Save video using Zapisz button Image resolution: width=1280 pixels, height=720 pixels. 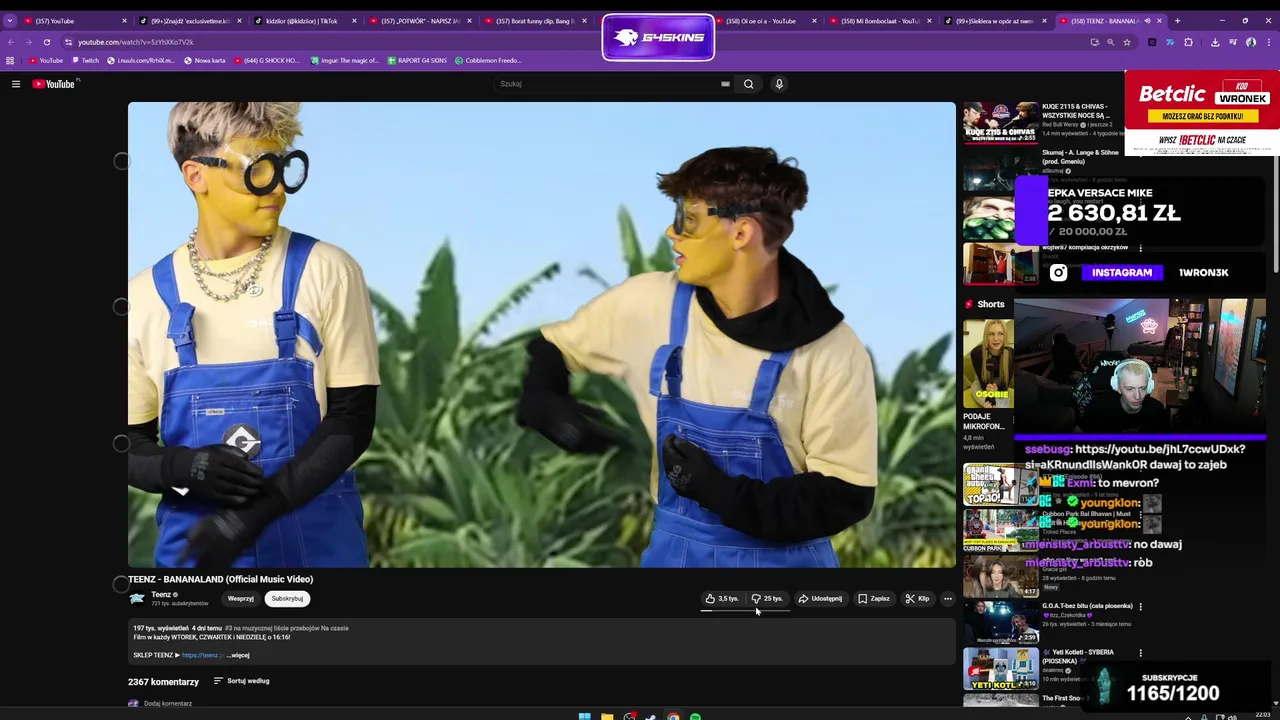(x=874, y=599)
